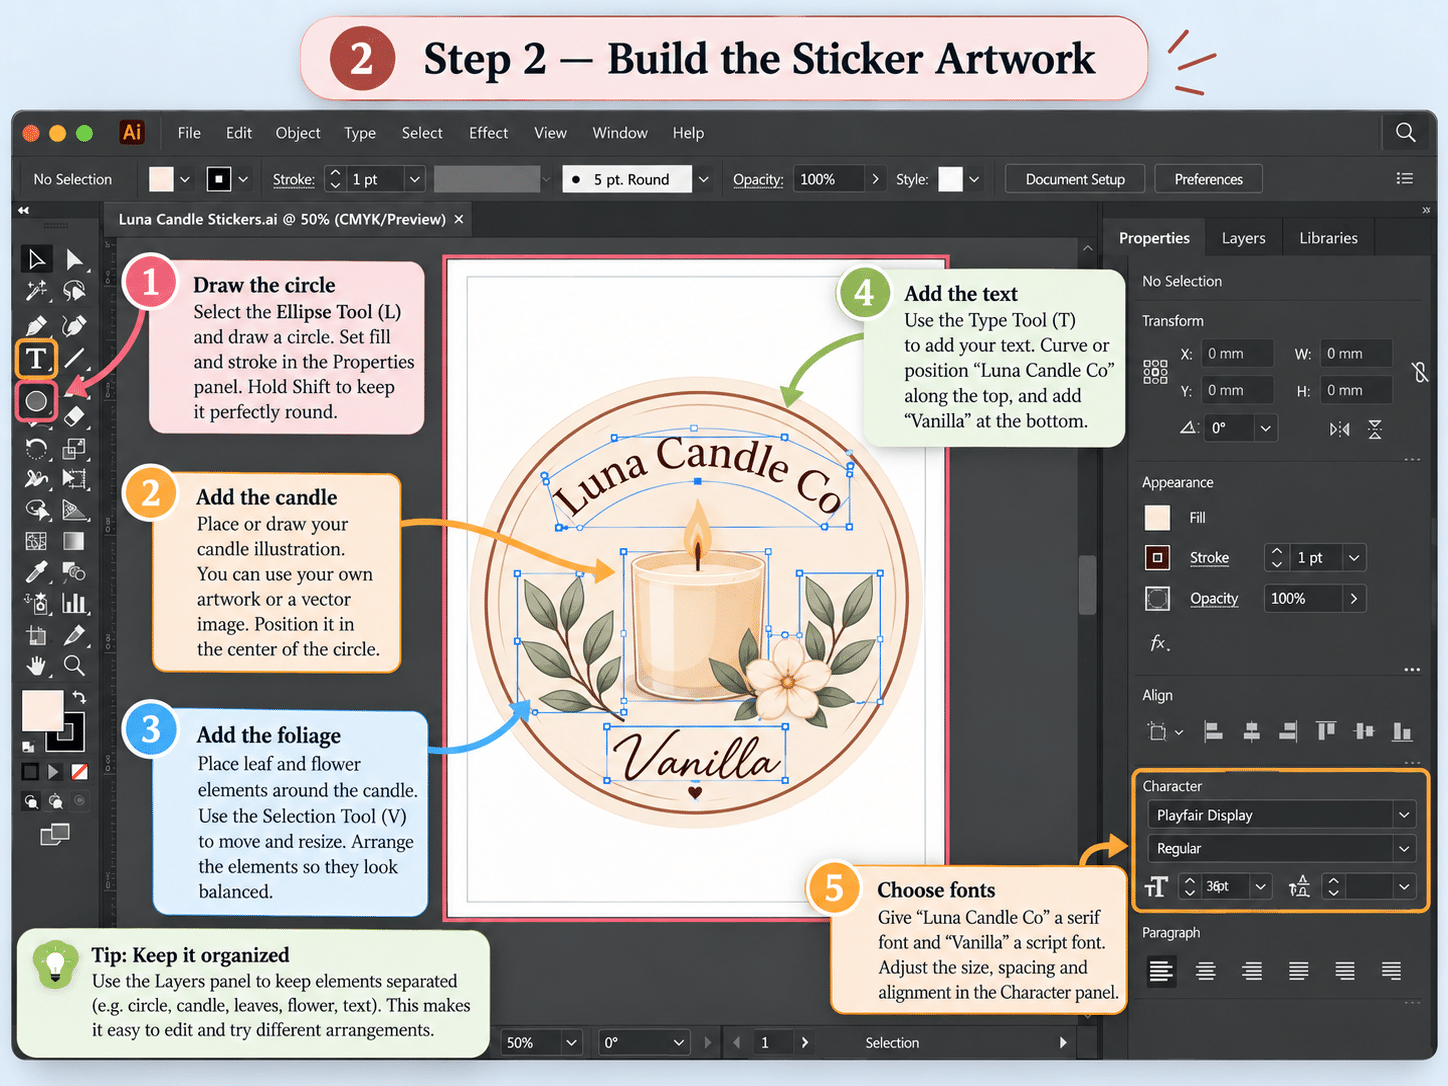
Task: Select the Free Transform tool
Action: (74, 479)
